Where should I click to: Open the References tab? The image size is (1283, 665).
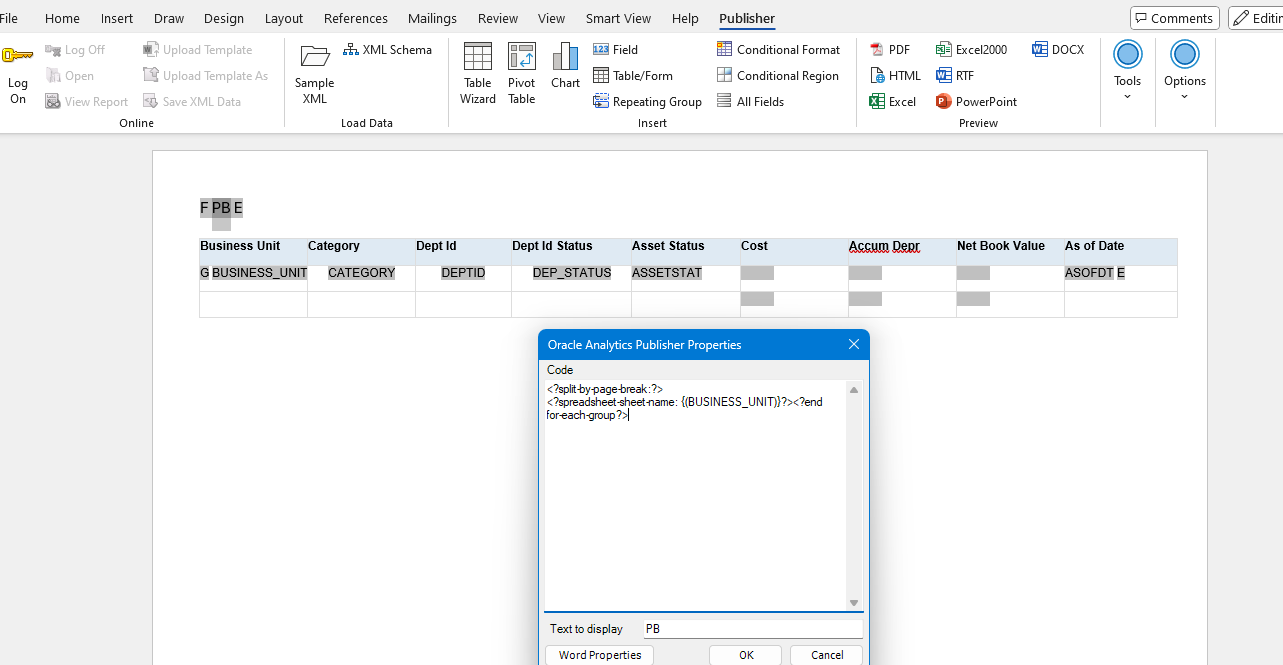356,18
